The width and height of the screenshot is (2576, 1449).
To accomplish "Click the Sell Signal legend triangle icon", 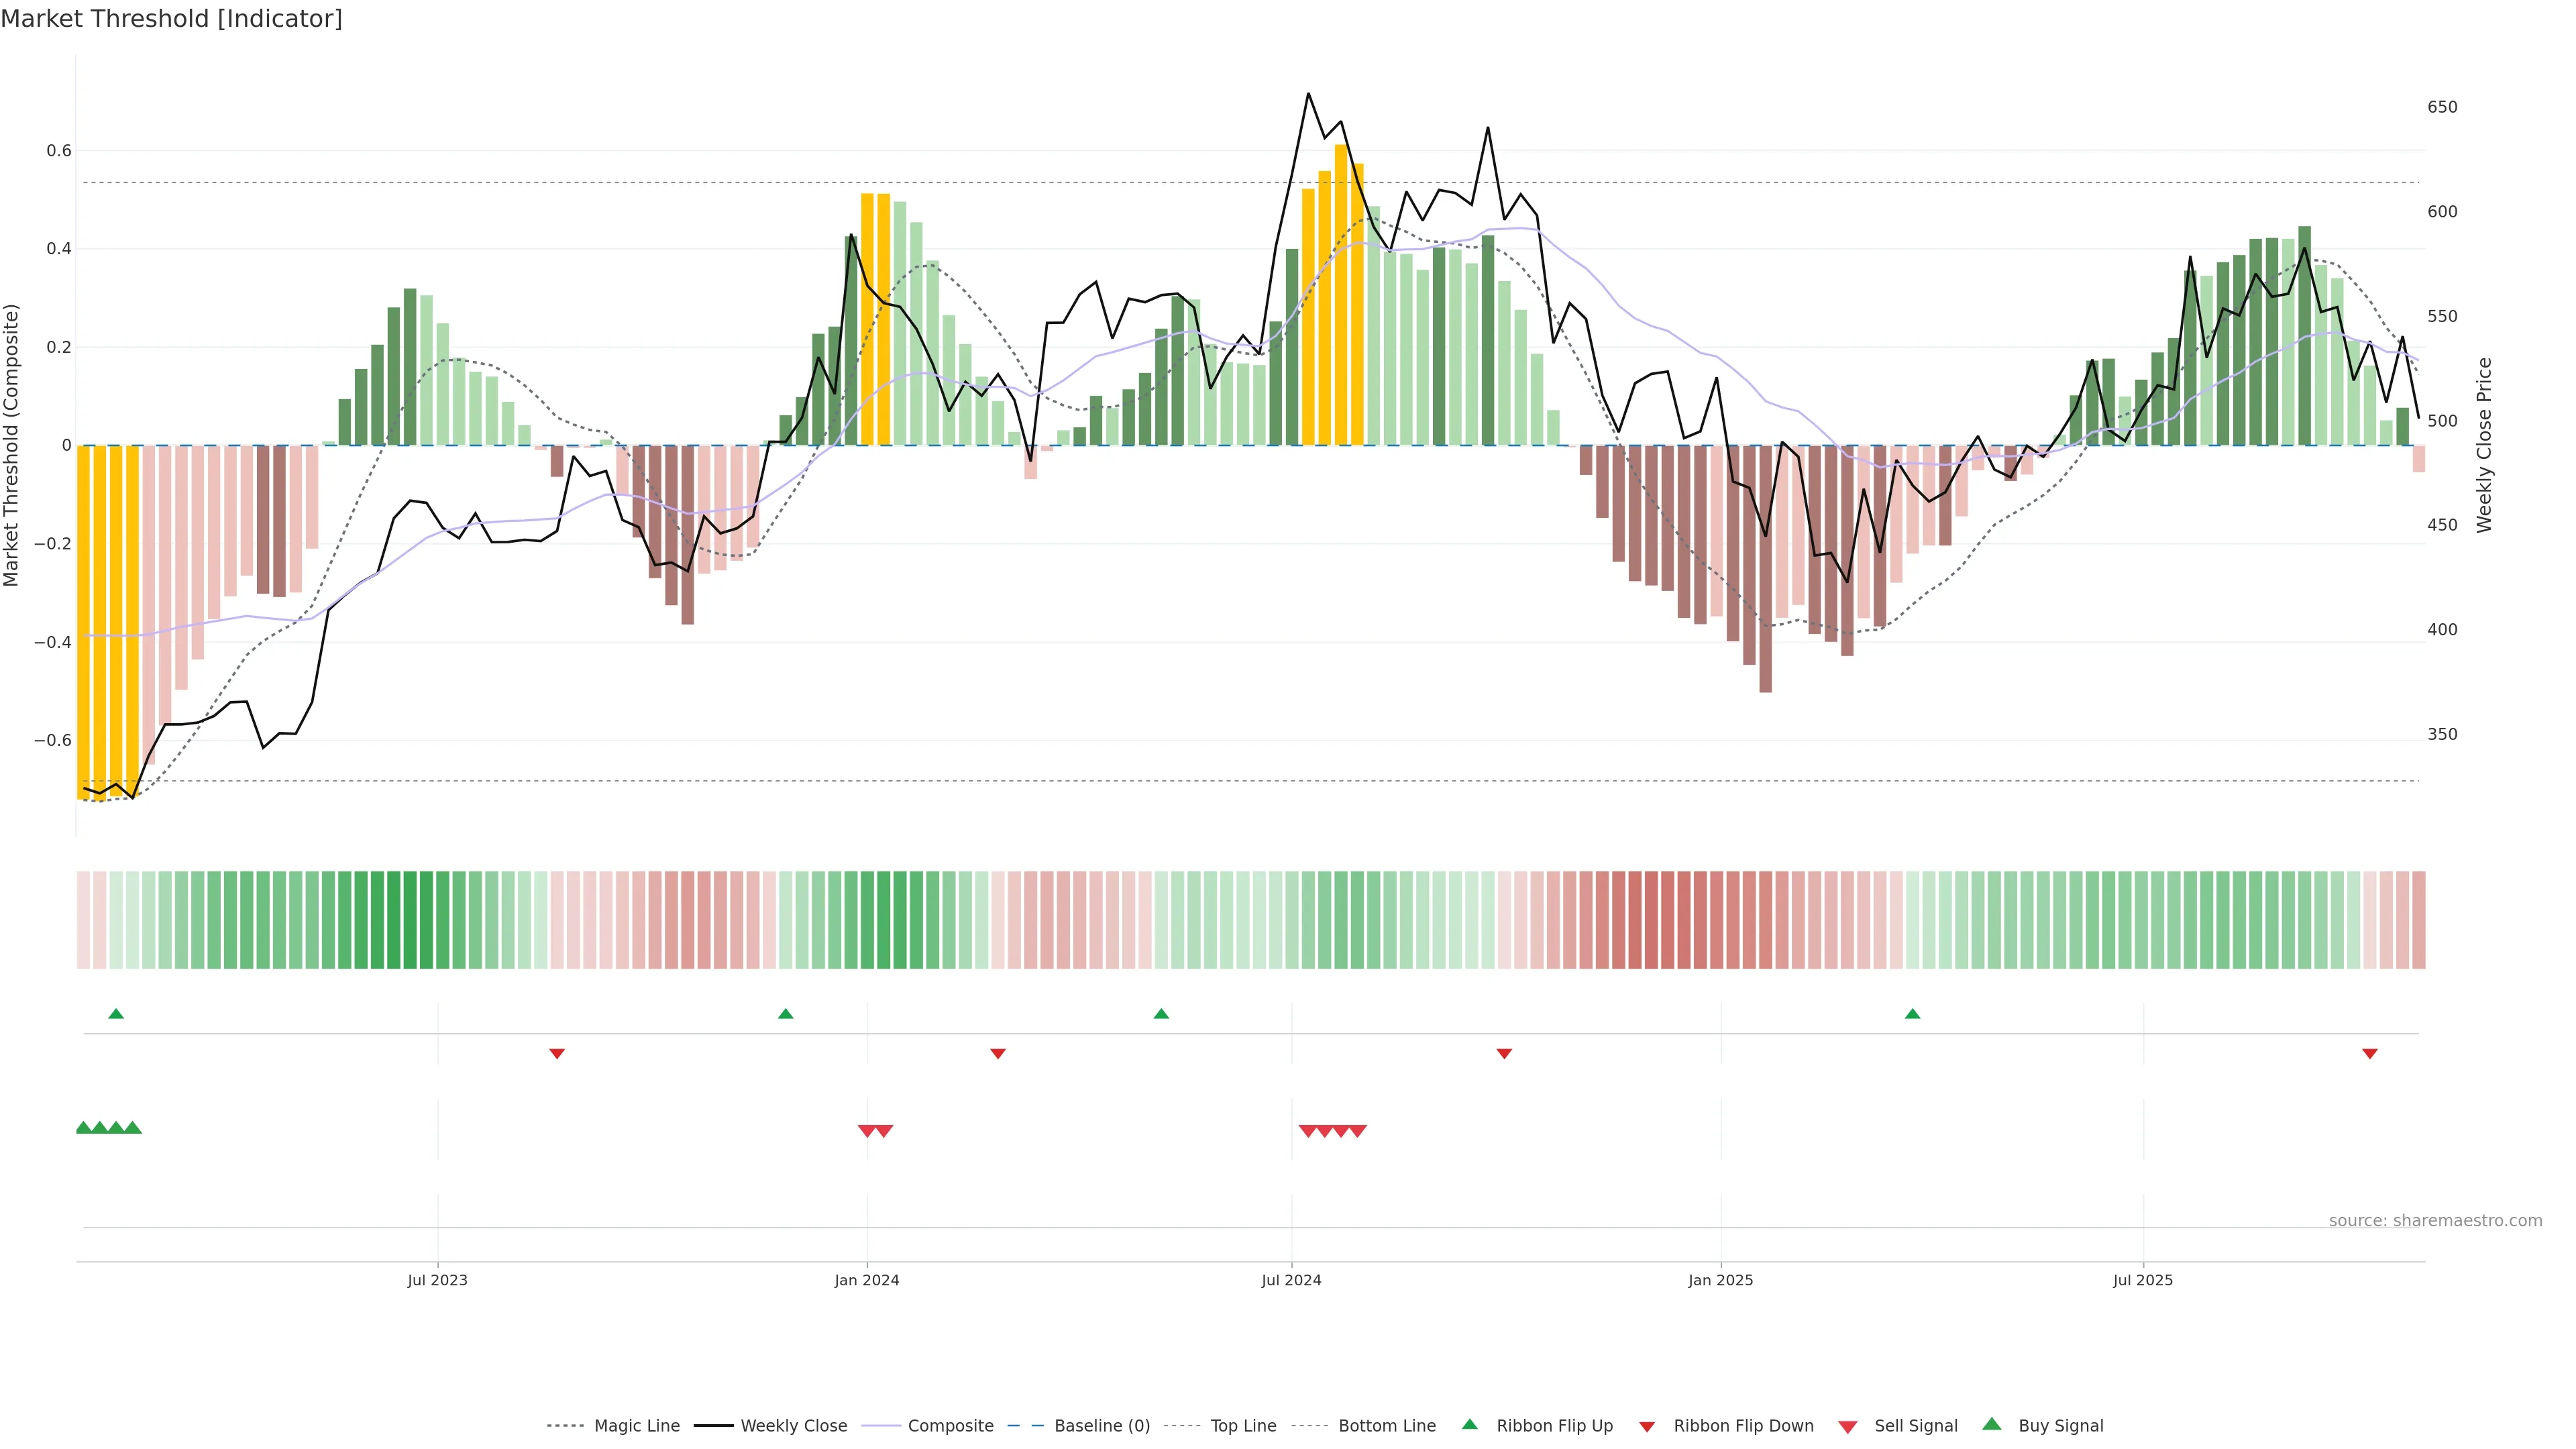I will tap(1848, 1427).
